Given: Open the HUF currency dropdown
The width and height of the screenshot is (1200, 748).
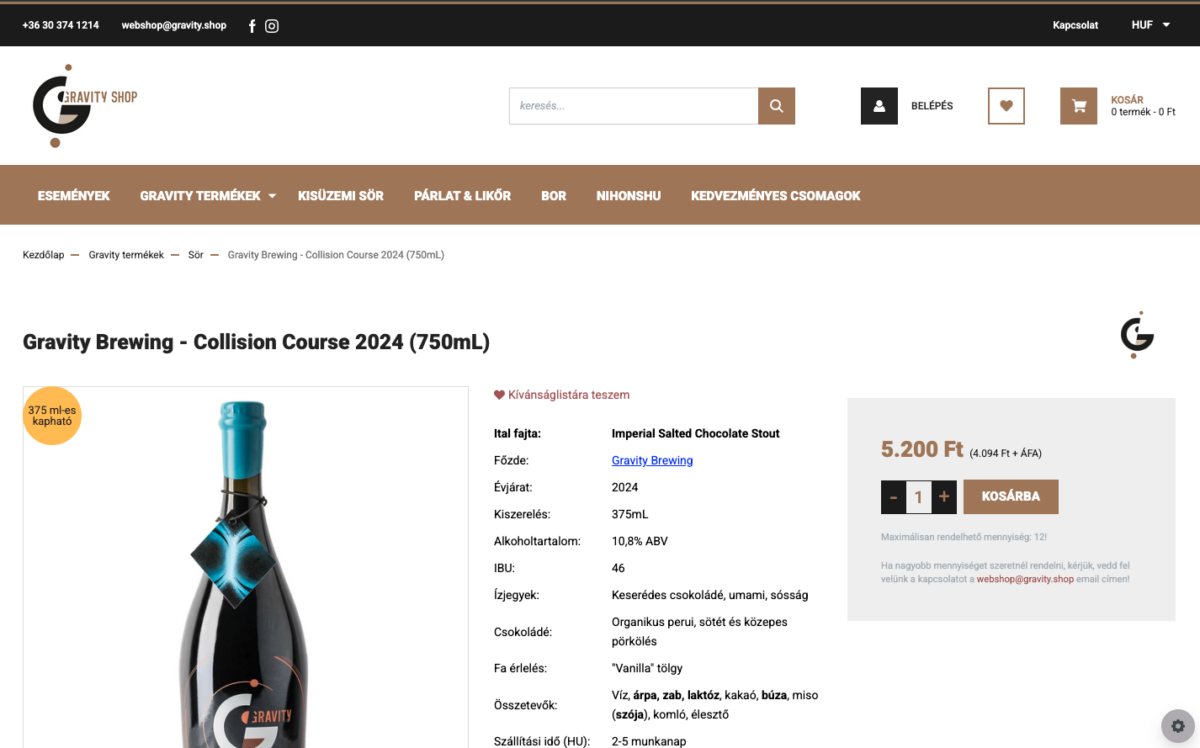Looking at the screenshot, I should click(x=1150, y=25).
